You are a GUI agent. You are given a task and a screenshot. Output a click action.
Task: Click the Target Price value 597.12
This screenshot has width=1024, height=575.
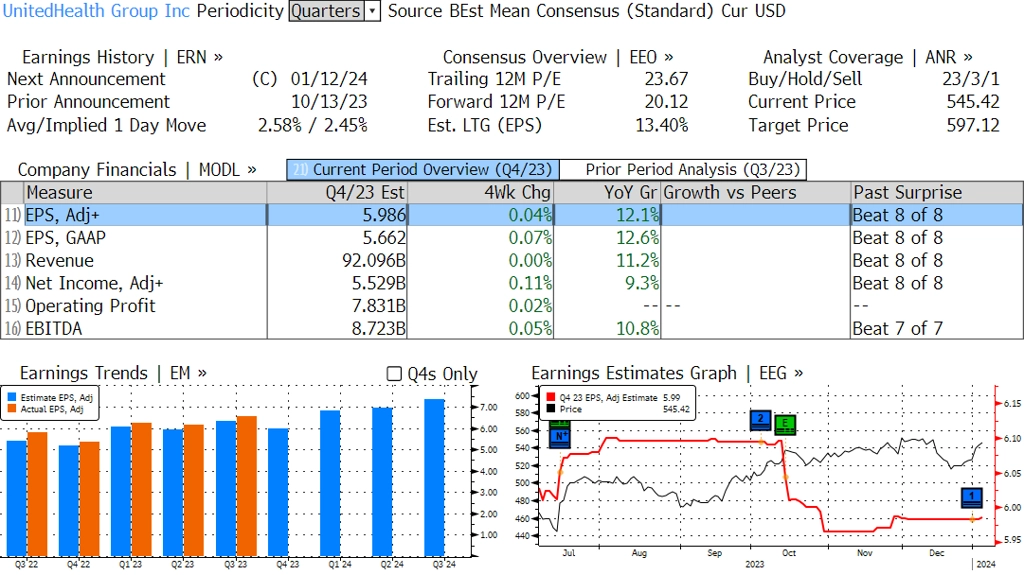point(973,125)
